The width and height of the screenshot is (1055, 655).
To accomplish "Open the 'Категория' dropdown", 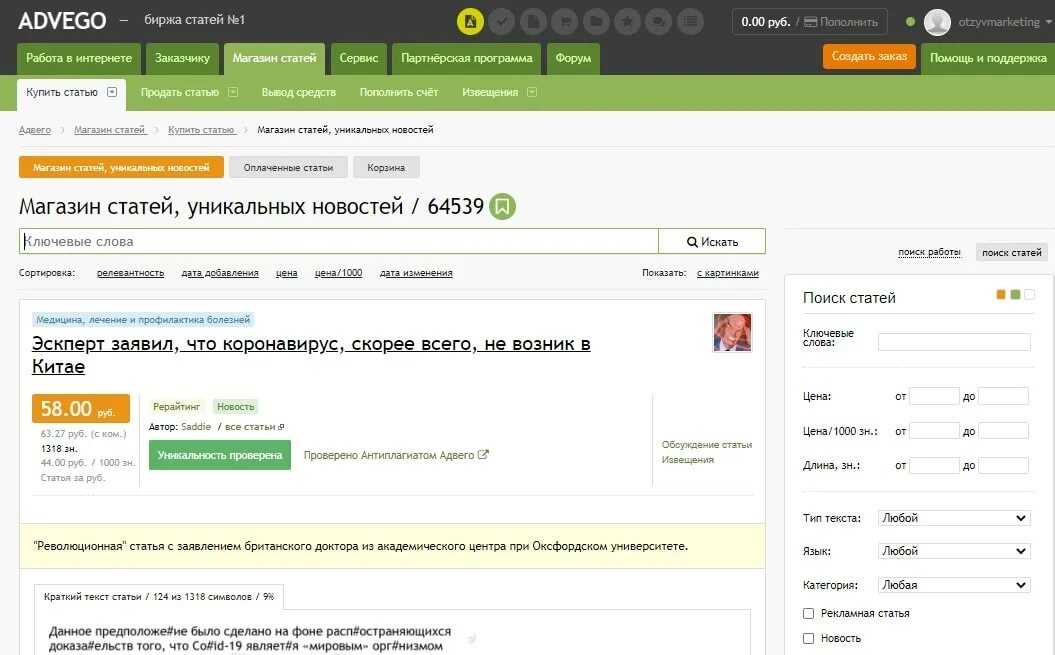I will (x=954, y=585).
